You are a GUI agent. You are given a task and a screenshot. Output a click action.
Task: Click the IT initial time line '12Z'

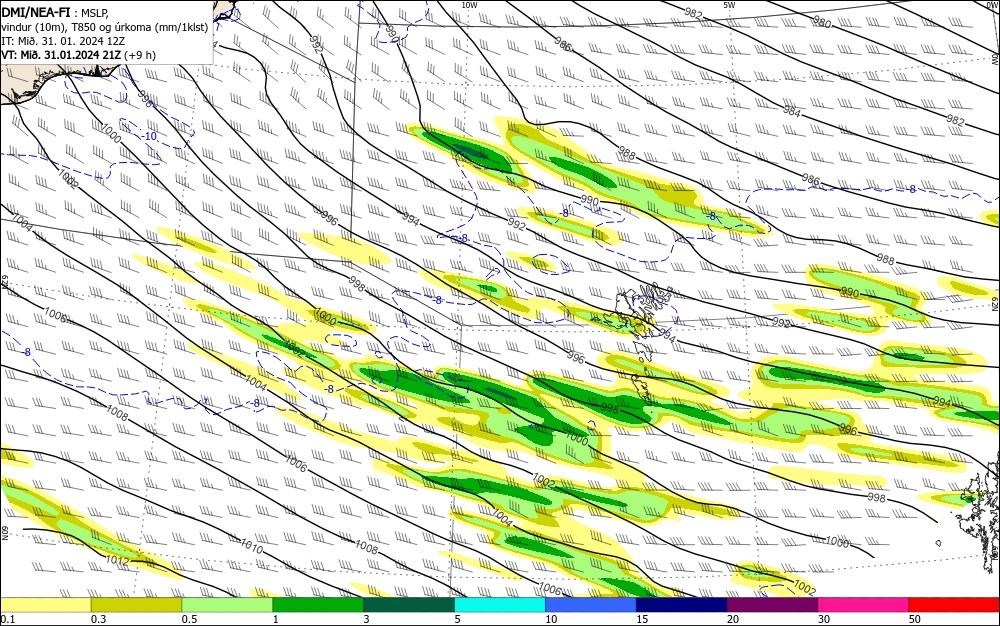click(x=63, y=41)
